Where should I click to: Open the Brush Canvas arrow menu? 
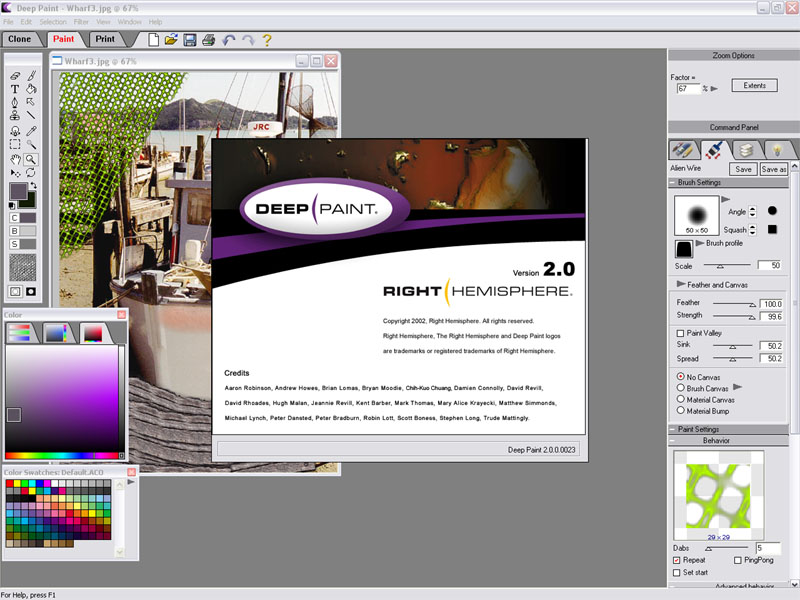click(x=737, y=387)
